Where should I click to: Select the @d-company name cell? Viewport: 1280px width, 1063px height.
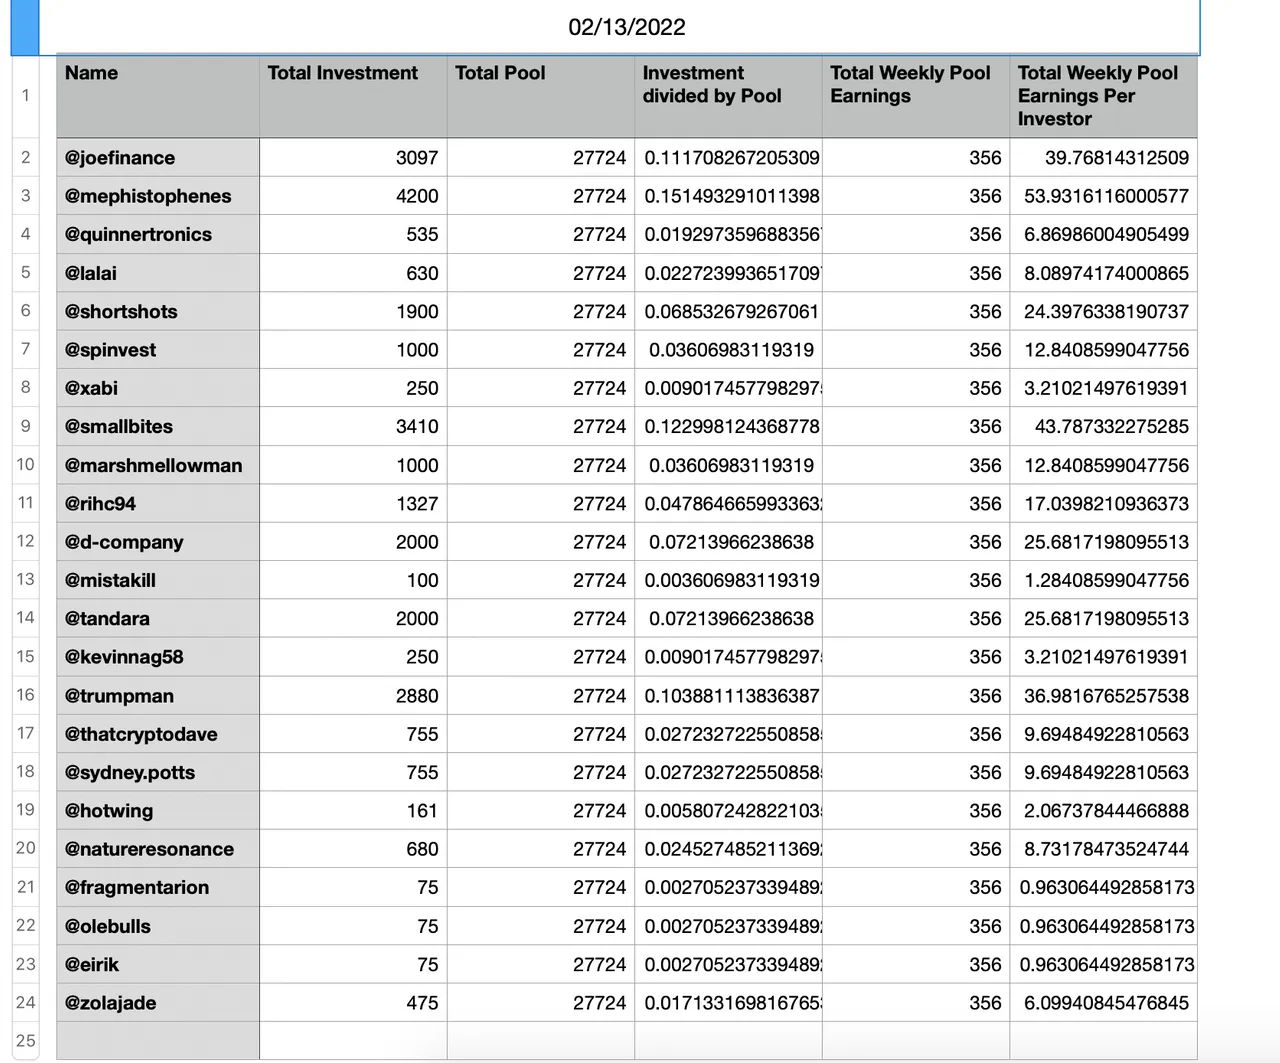point(158,542)
